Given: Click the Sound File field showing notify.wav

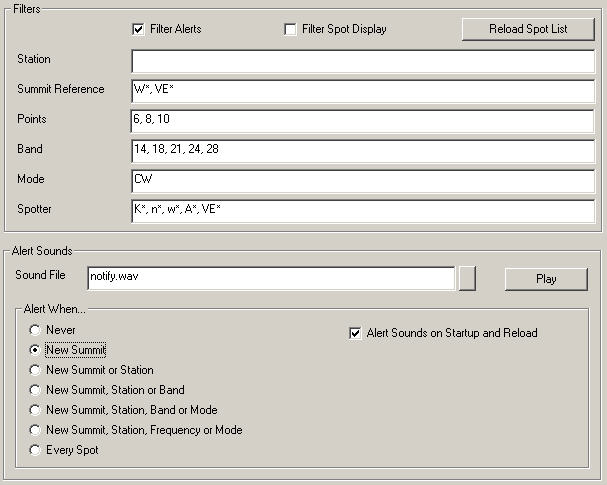Looking at the screenshot, I should (271, 278).
